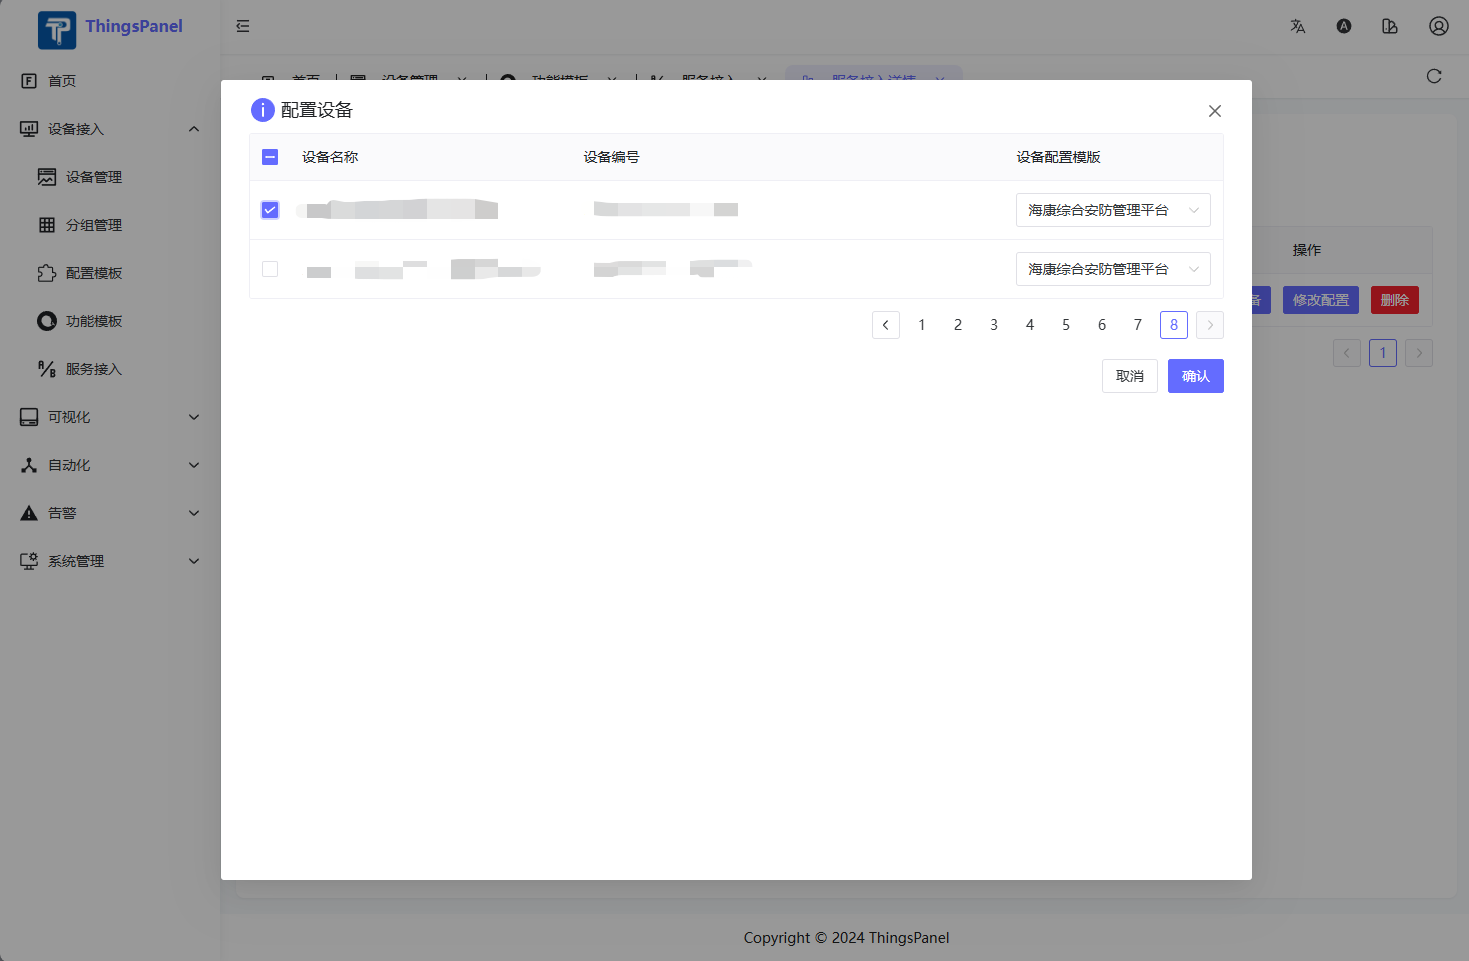Check the second device row checkbox
This screenshot has width=1469, height=961.
[269, 269]
